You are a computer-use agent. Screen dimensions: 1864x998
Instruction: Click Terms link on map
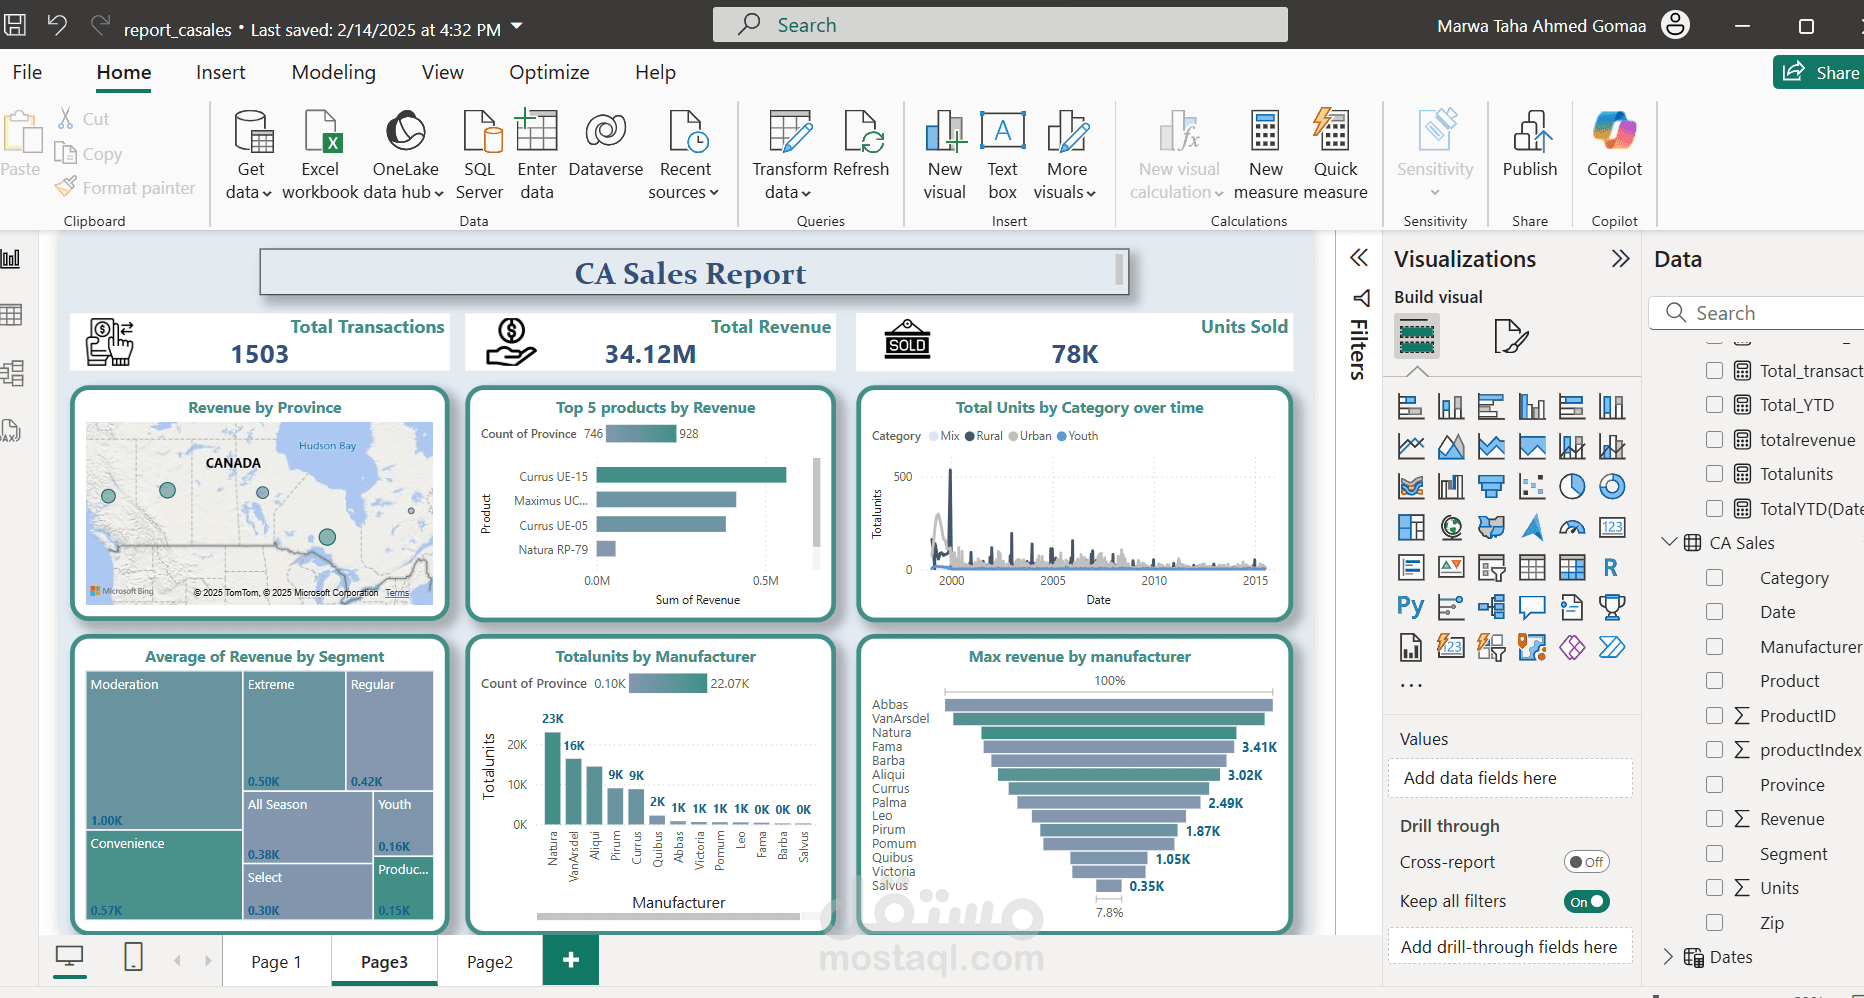pos(397,593)
